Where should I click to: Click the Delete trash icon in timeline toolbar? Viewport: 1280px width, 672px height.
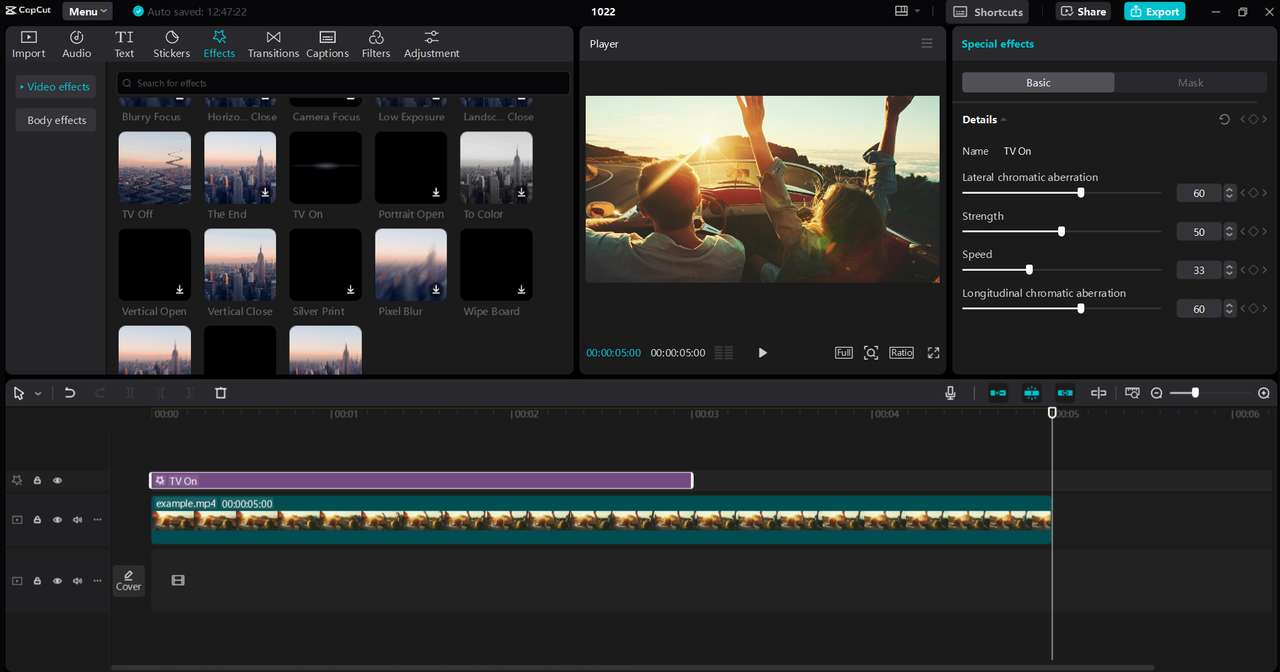(221, 393)
